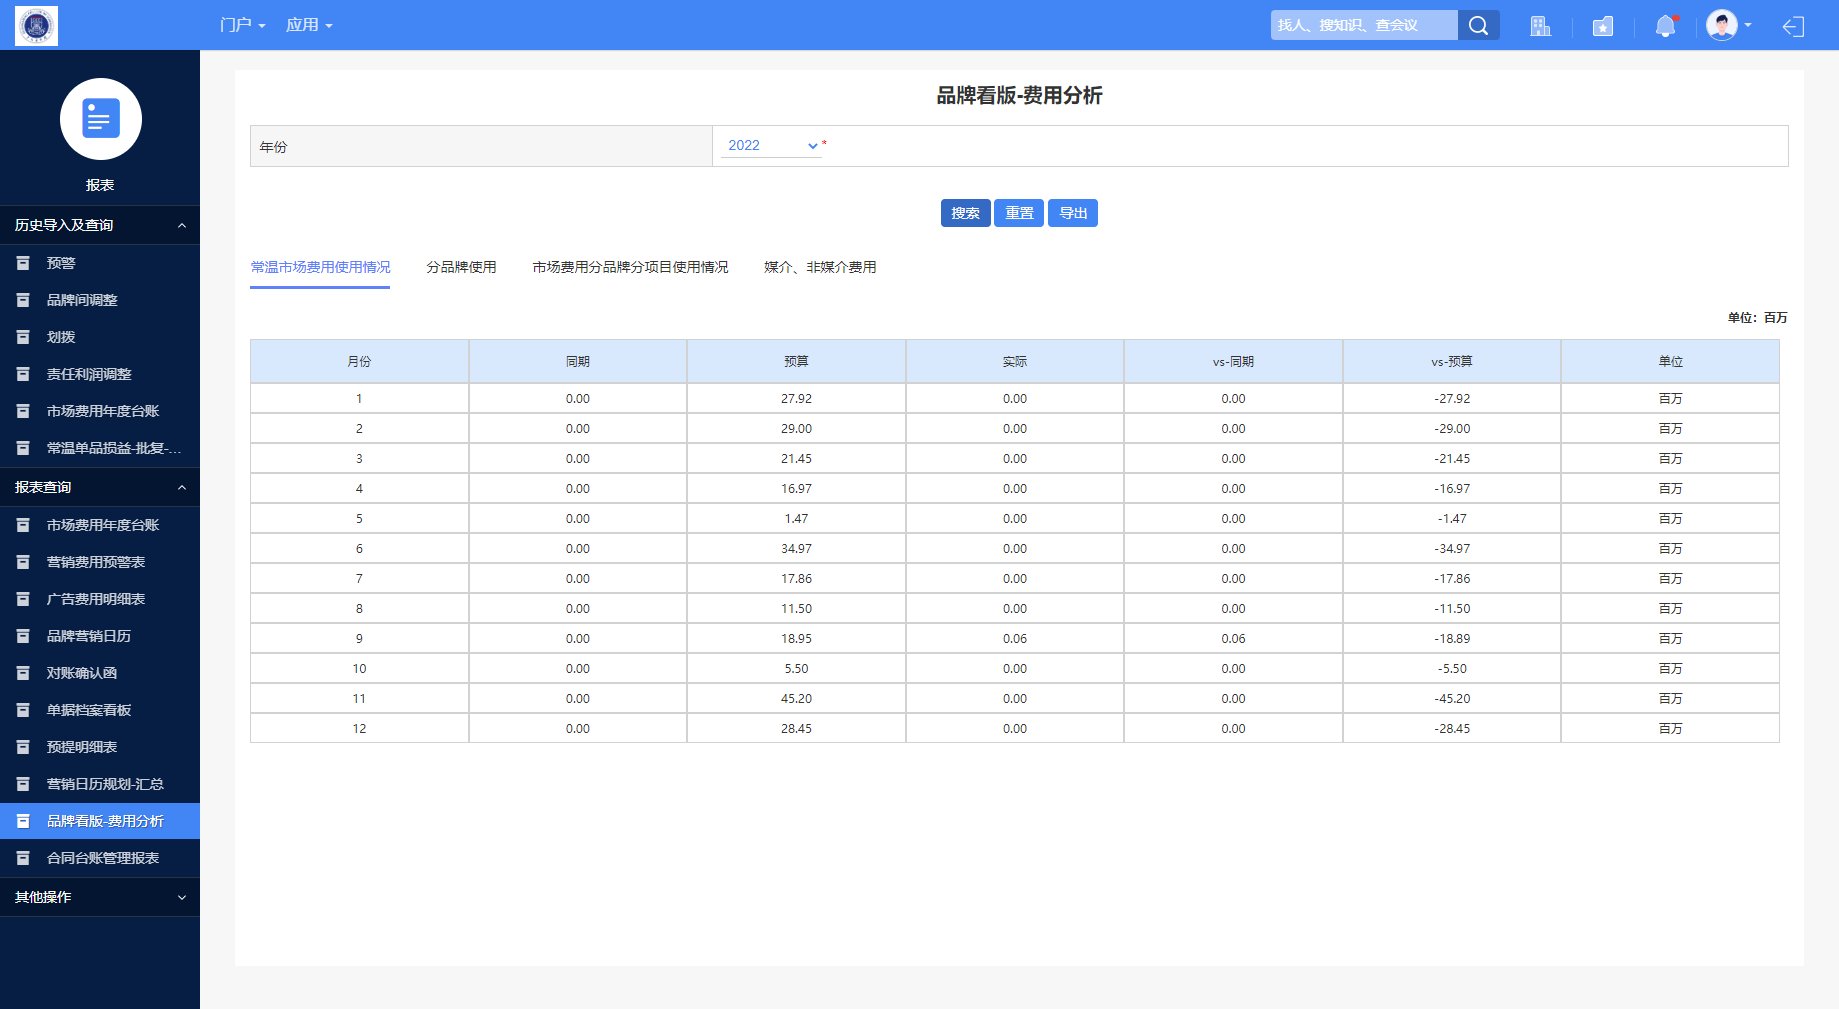Click the 搜索 button
1839x1009 pixels.
pos(965,213)
